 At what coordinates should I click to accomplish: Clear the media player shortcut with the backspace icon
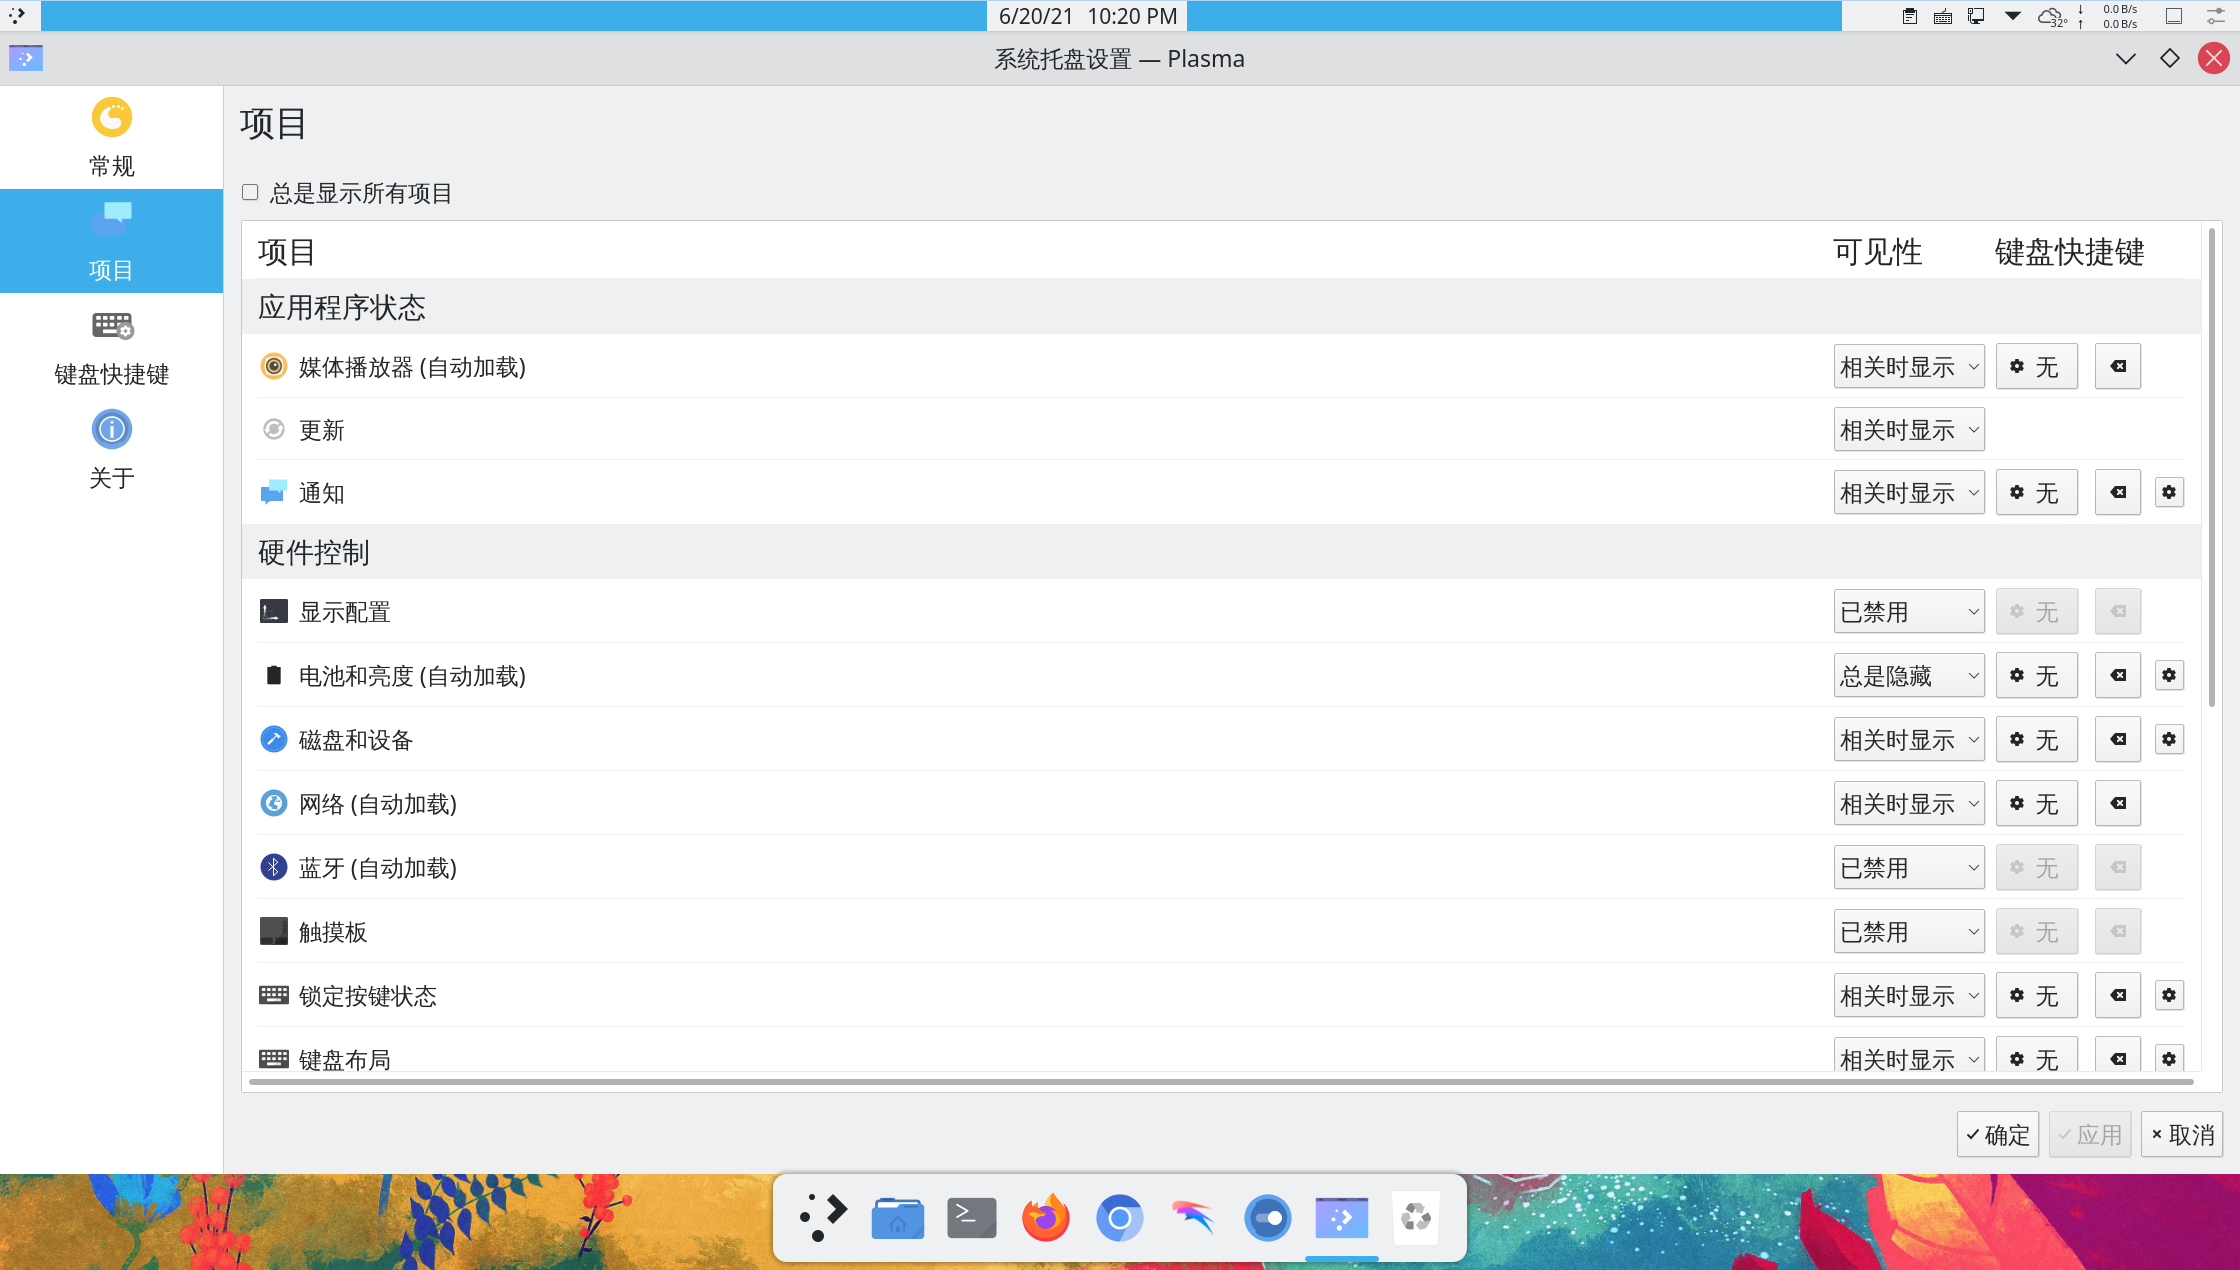[2118, 366]
